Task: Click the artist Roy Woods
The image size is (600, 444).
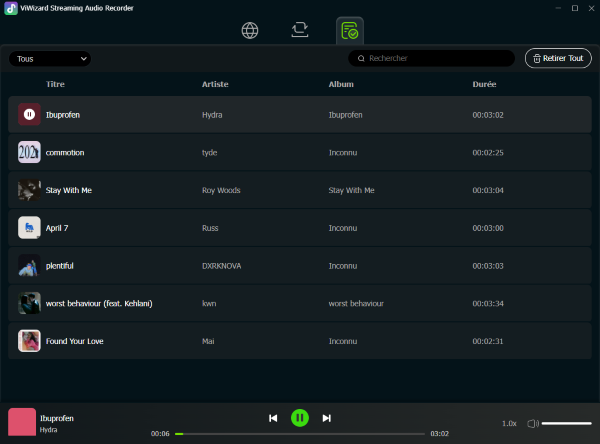Action: [221, 190]
